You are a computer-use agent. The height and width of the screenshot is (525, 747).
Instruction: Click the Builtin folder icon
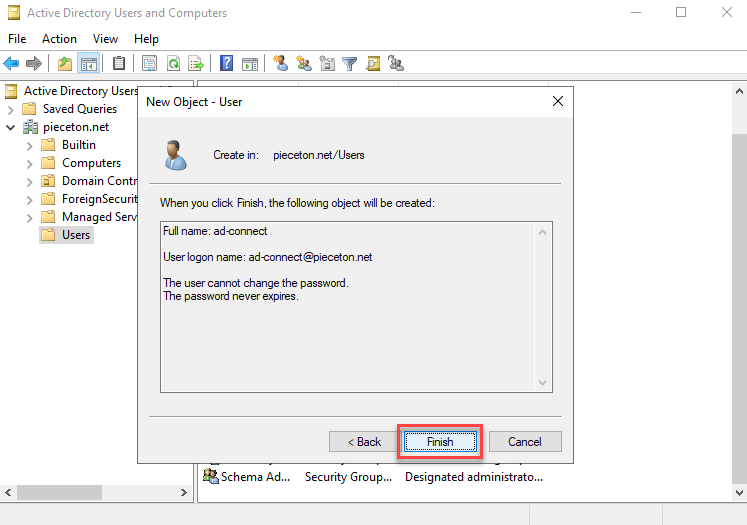(x=48, y=144)
